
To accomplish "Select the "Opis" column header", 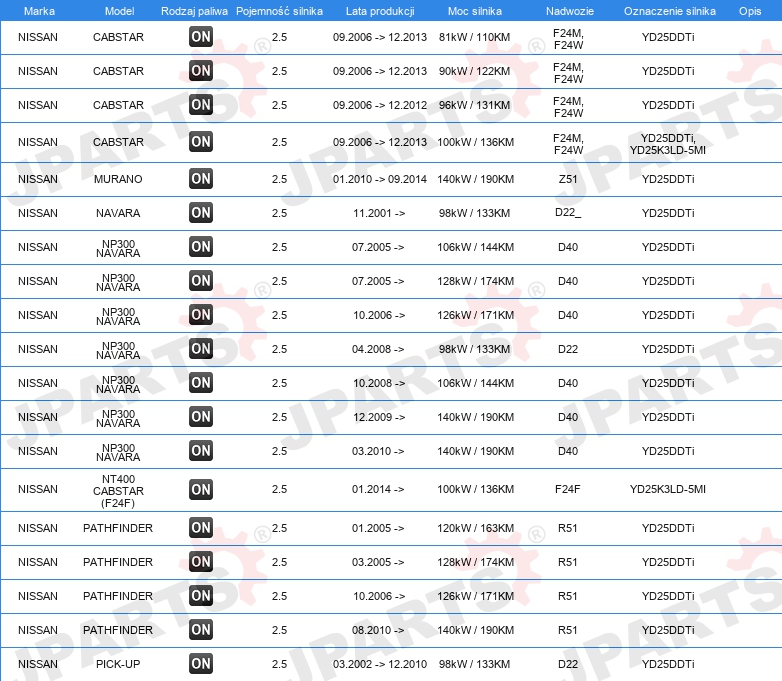I will pyautogui.click(x=750, y=11).
